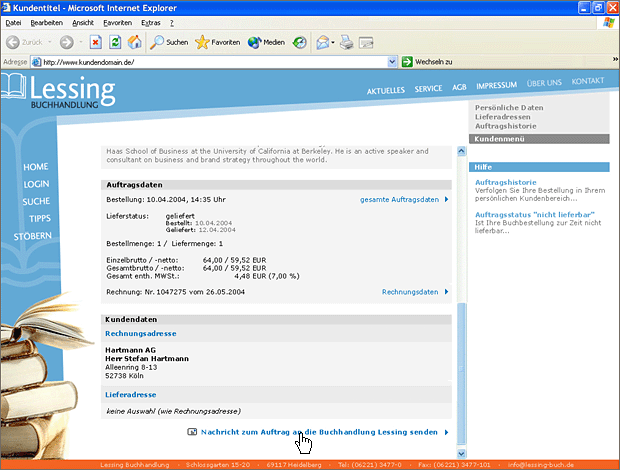Open KONTAKT page

[x=588, y=81]
